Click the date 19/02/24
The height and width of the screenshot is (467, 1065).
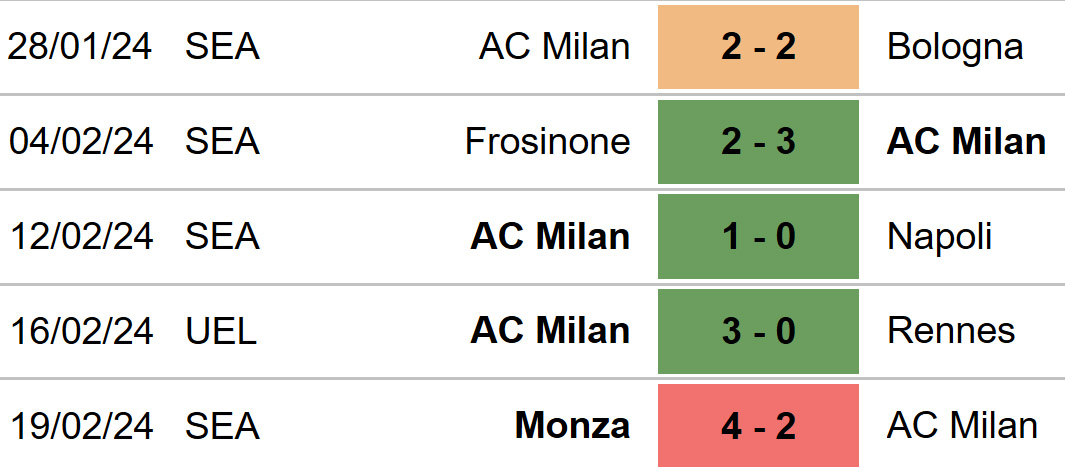pos(81,427)
